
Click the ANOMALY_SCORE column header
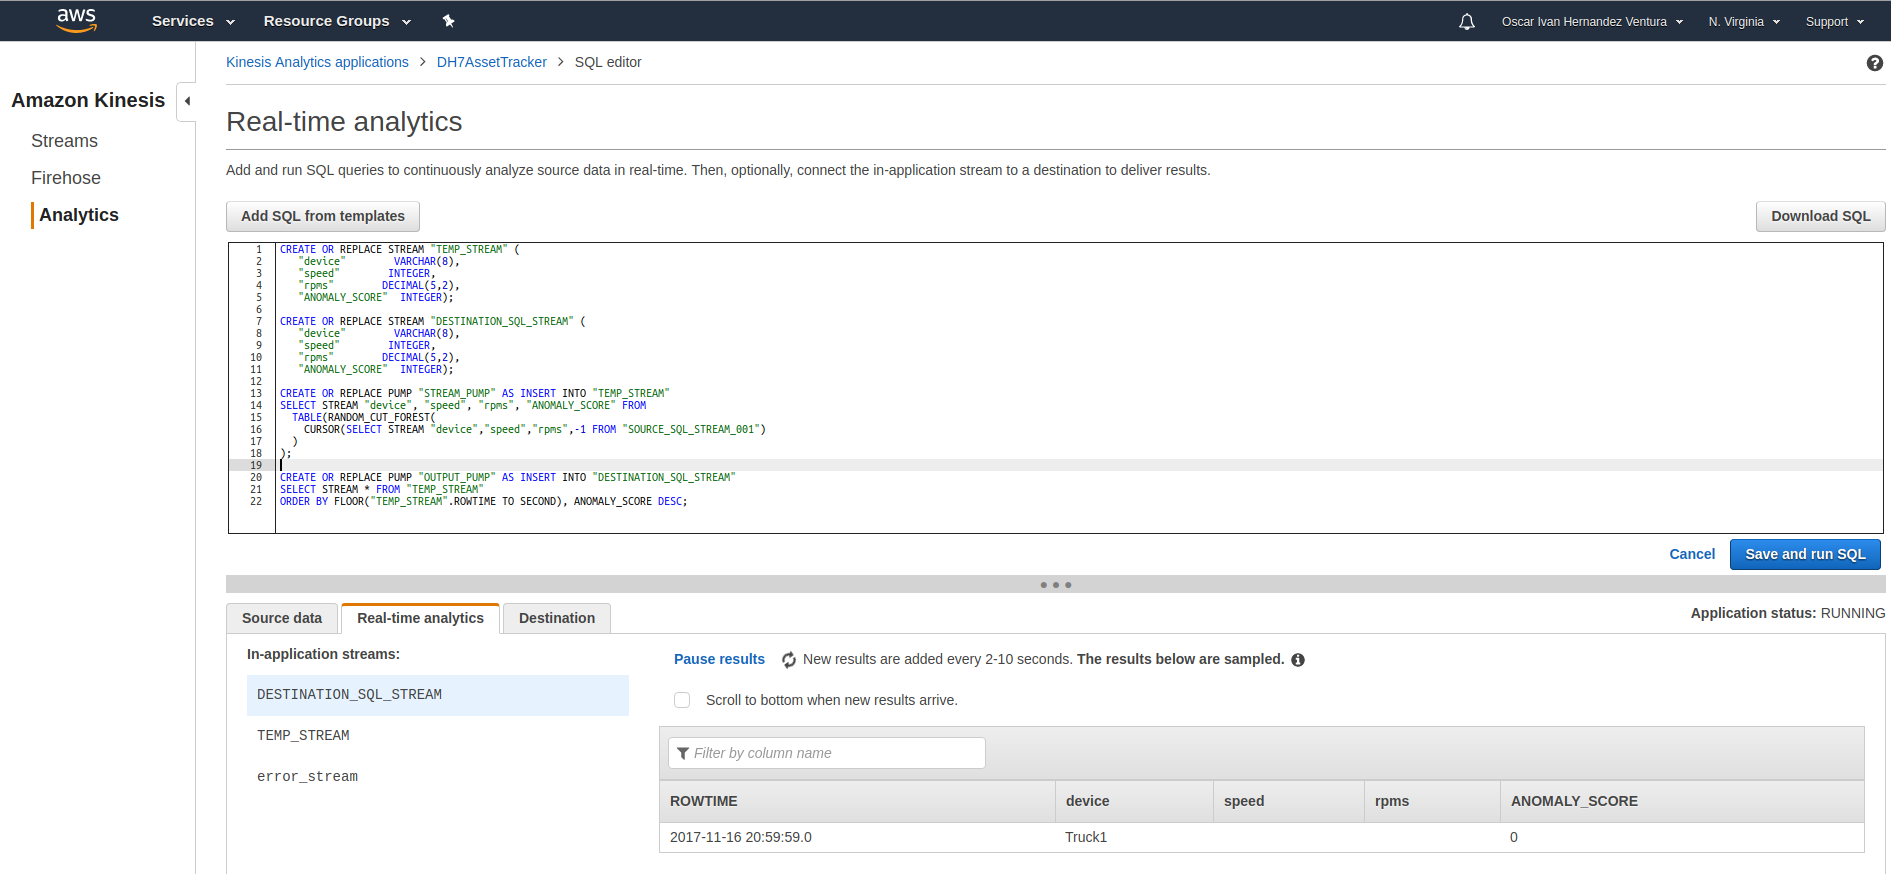(1682, 801)
